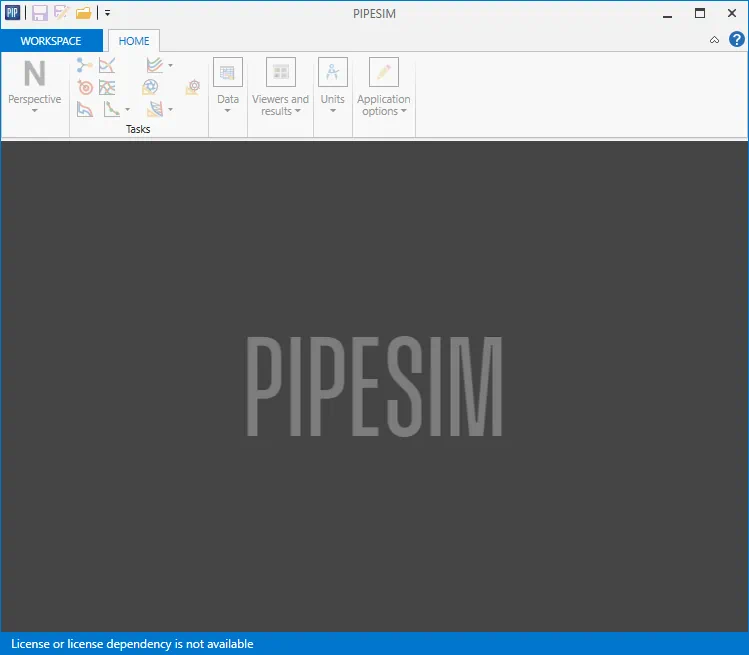Open arrow beside the stacked curves icon

point(171,65)
